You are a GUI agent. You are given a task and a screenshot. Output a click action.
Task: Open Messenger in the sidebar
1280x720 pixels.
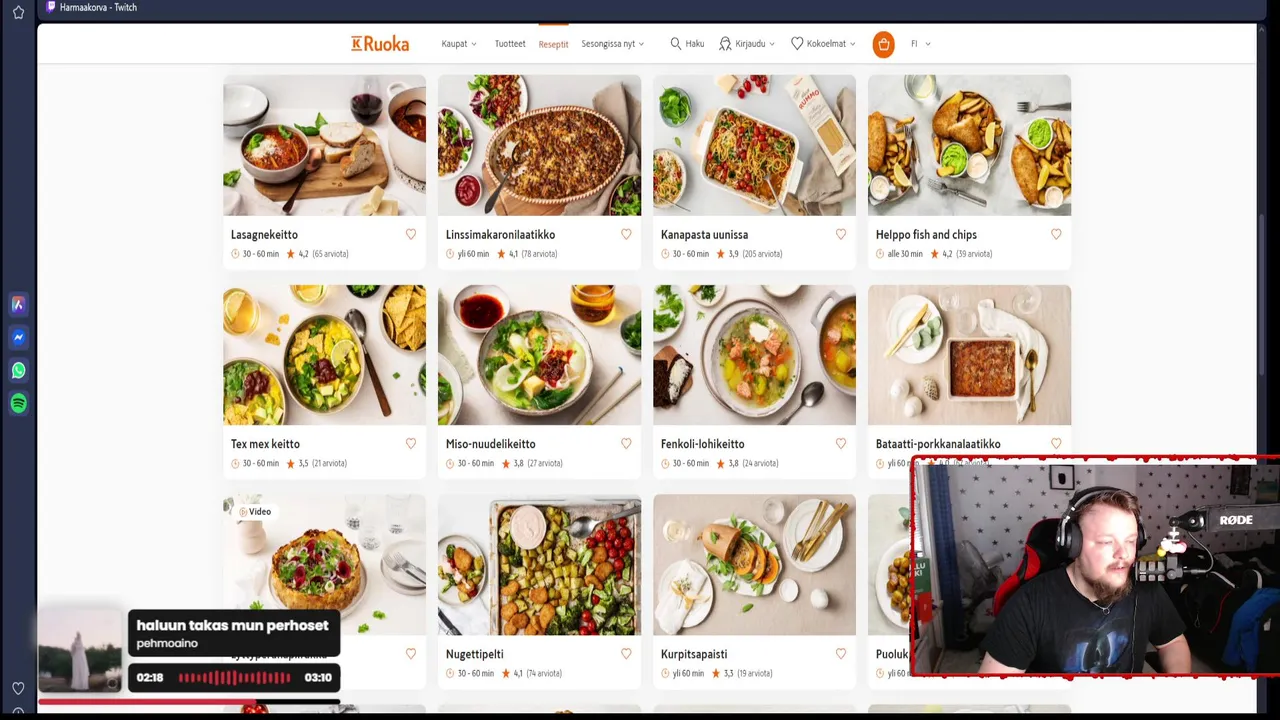click(x=18, y=337)
